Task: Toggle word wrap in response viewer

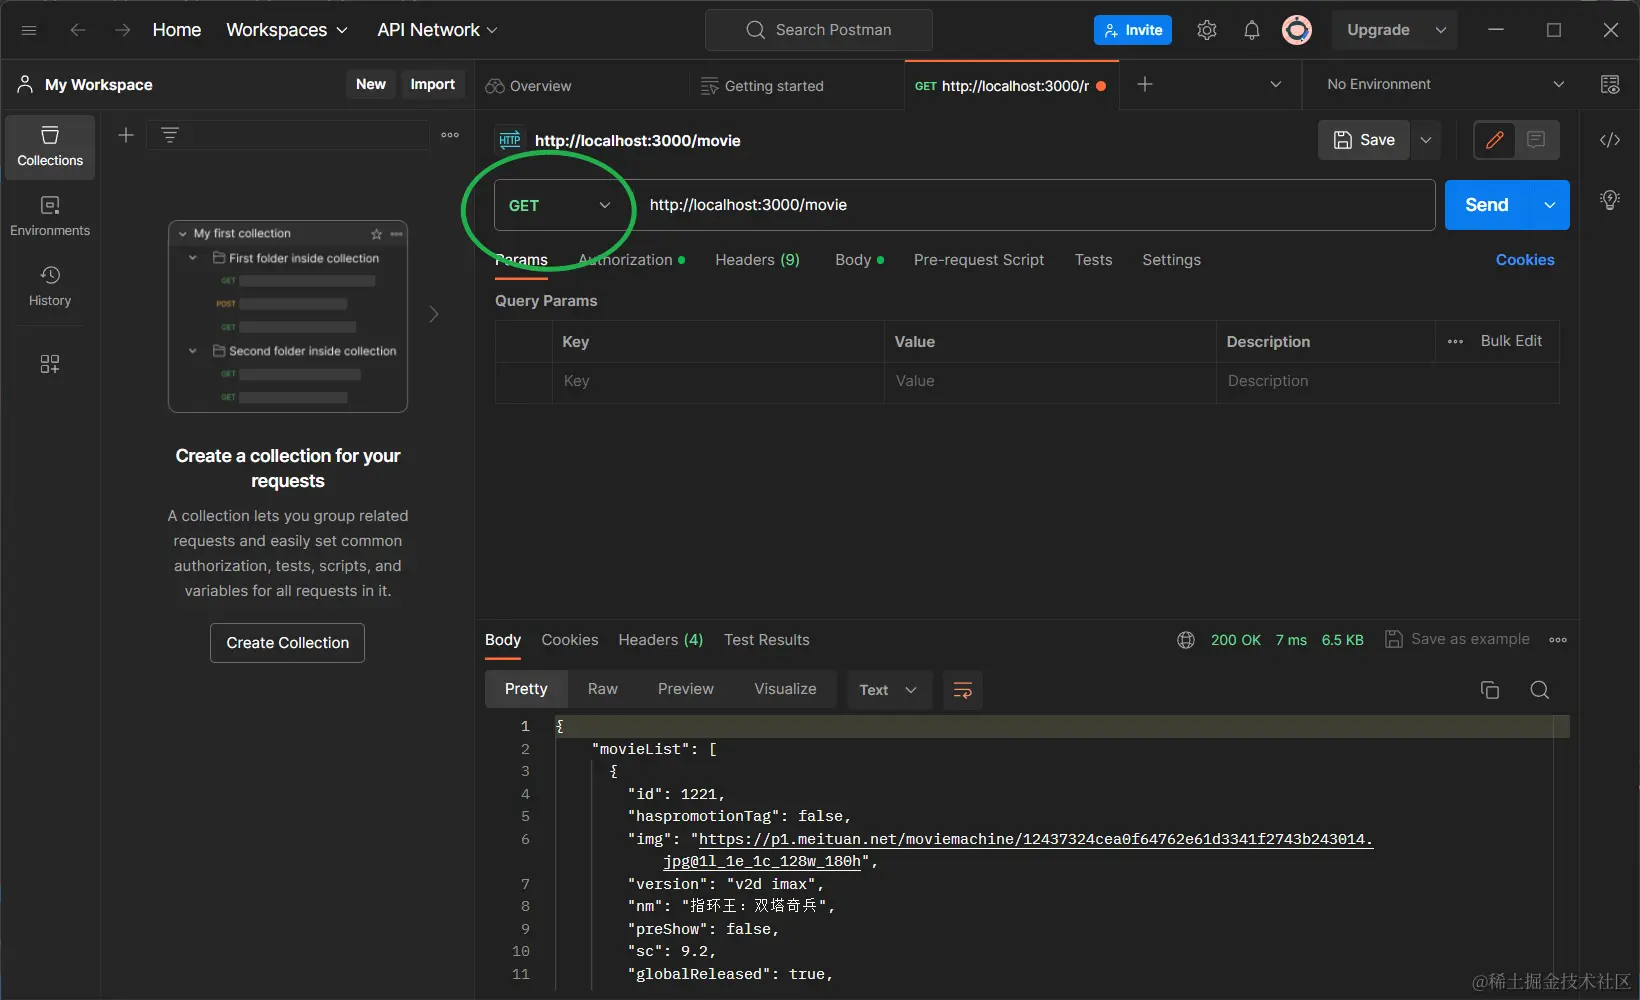Action: (963, 690)
